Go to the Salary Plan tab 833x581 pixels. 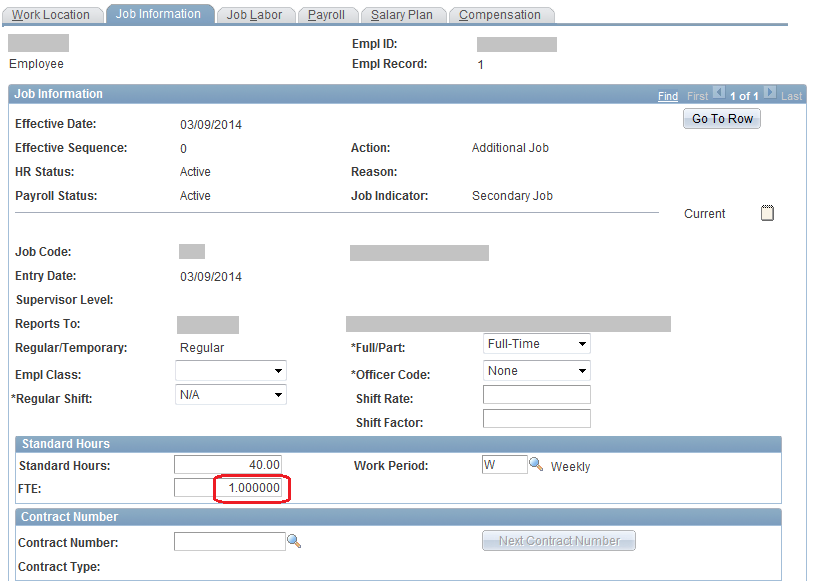pyautogui.click(x=402, y=15)
